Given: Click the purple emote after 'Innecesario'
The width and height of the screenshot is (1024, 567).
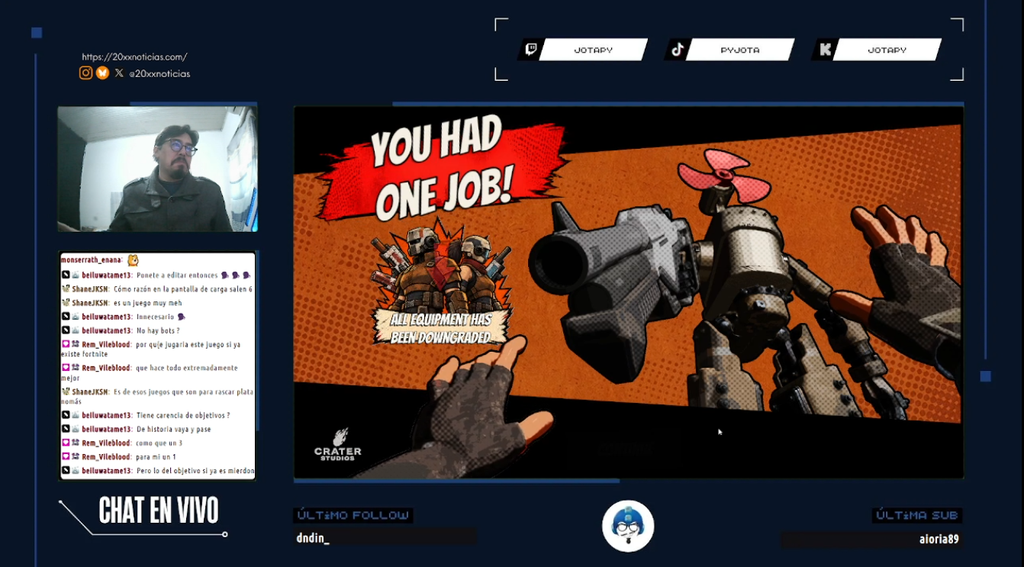Looking at the screenshot, I should pyautogui.click(x=181, y=317).
